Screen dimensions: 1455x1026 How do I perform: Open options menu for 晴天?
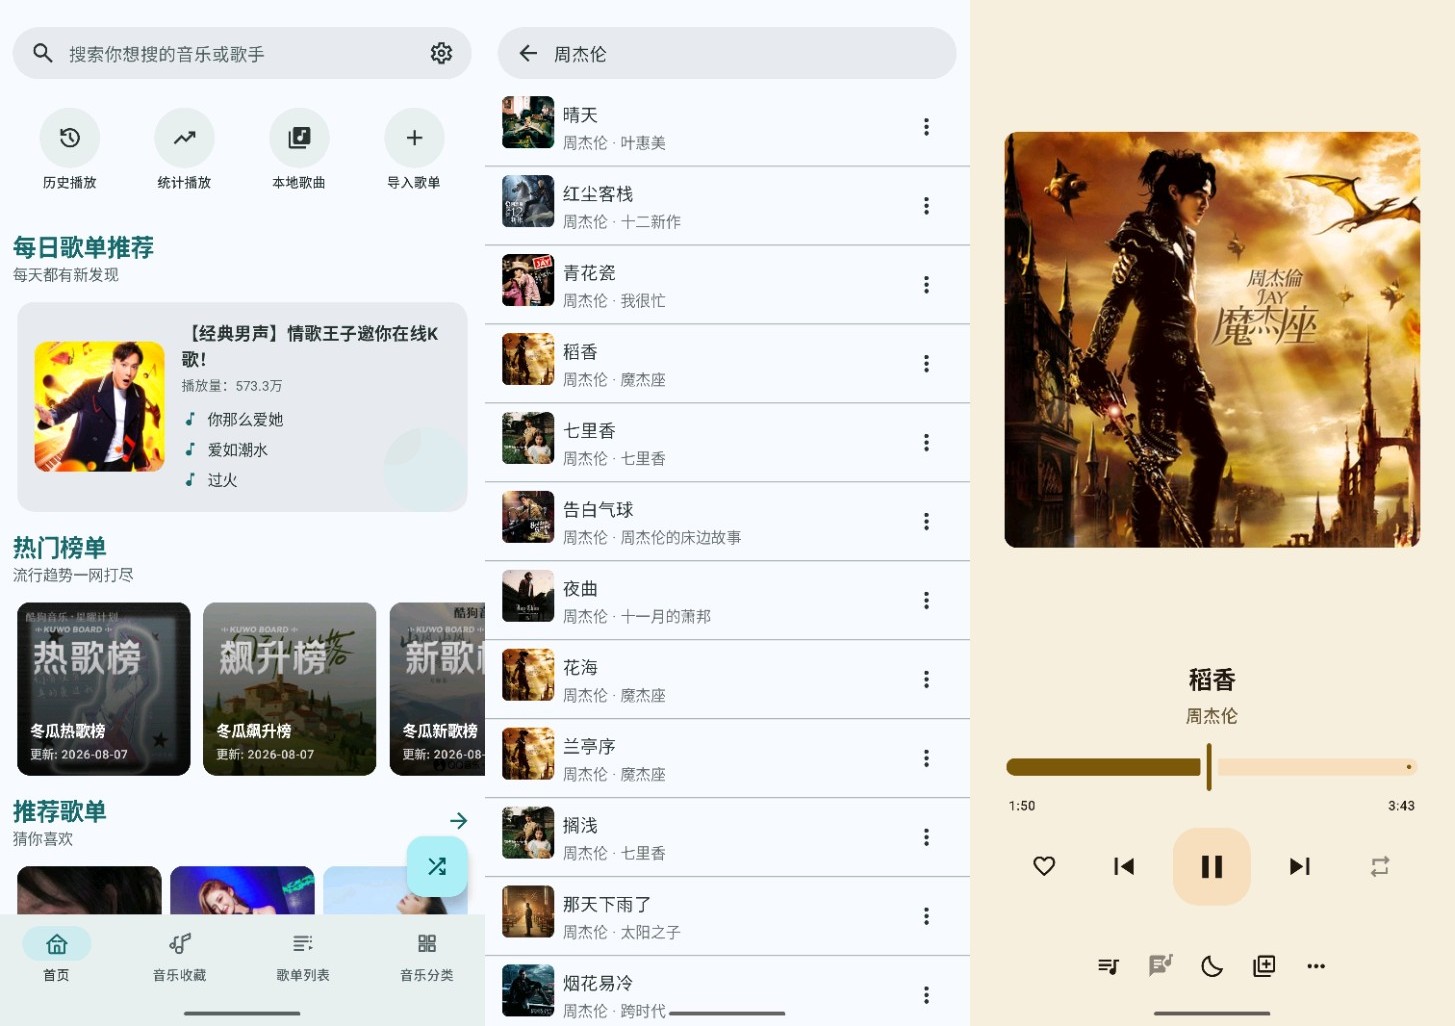coord(926,127)
